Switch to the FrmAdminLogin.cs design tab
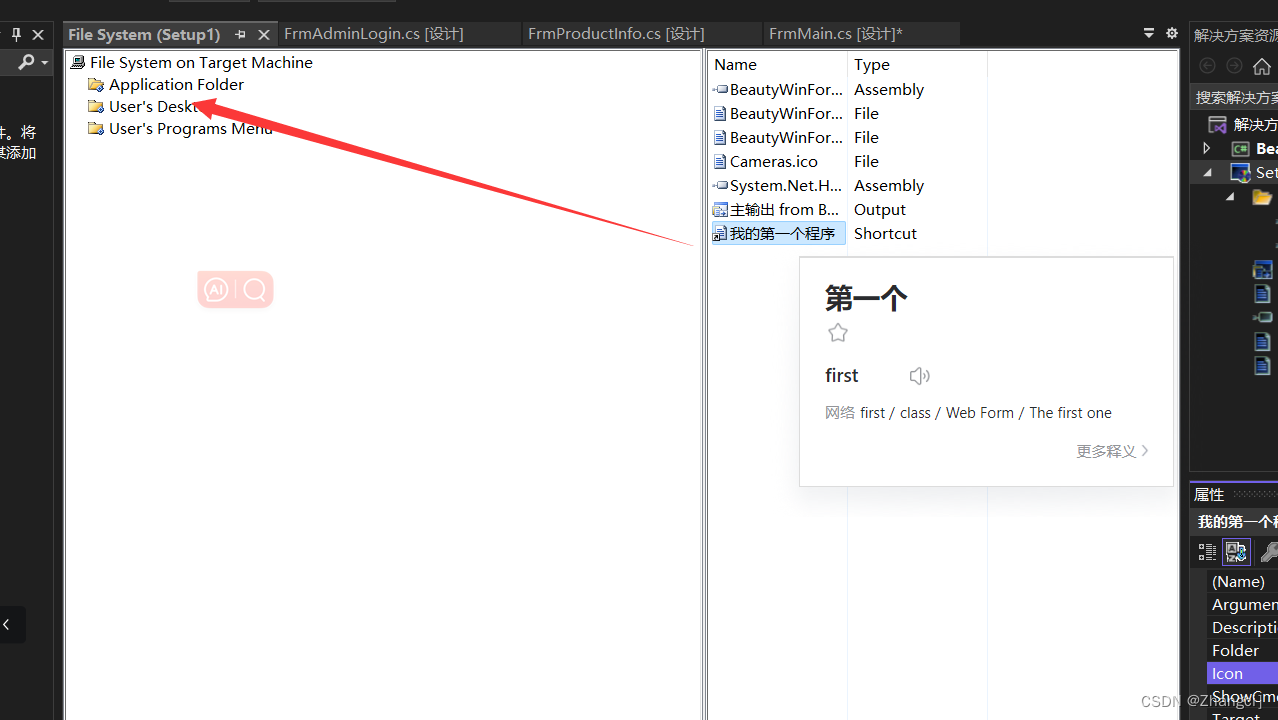This screenshot has height=720, width=1278. pyautogui.click(x=373, y=34)
